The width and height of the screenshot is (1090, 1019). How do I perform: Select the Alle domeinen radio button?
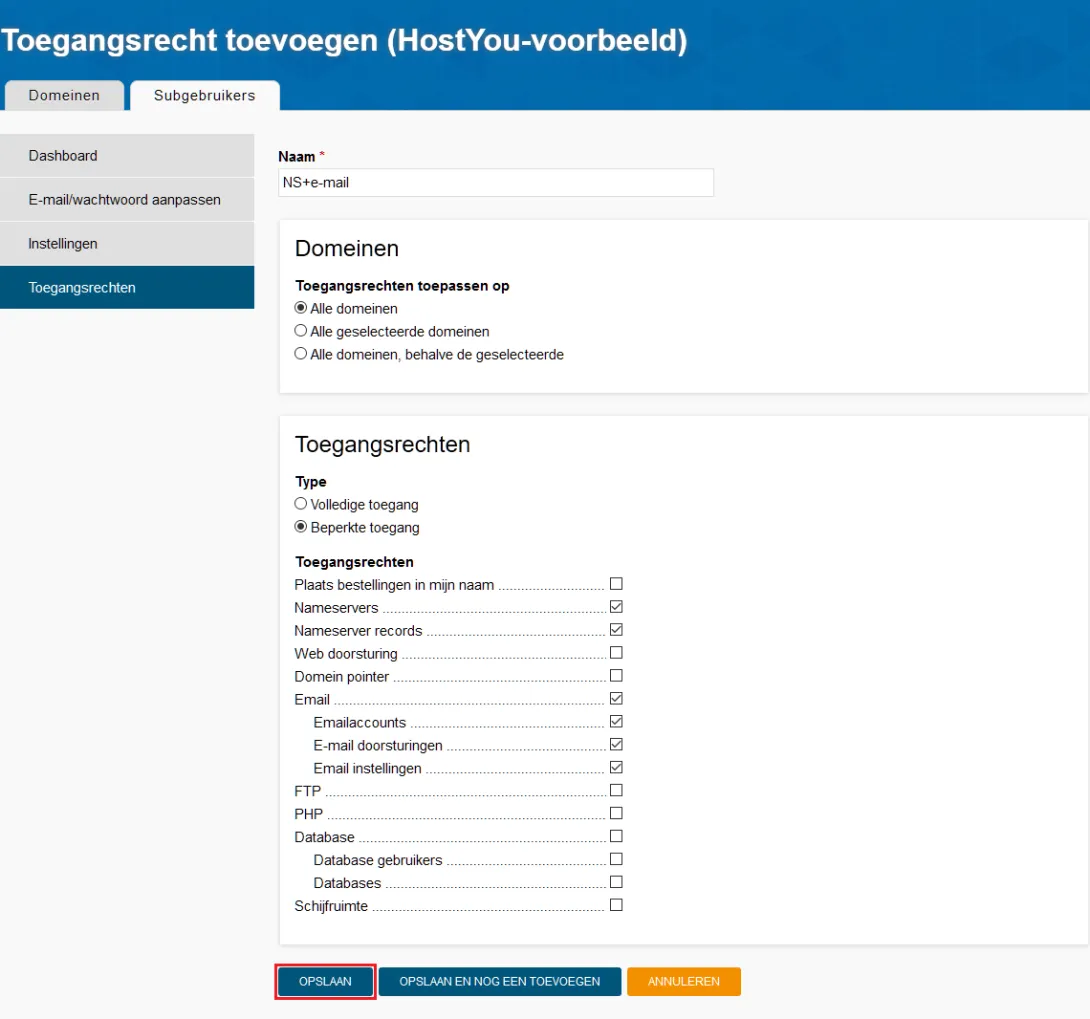(x=301, y=308)
